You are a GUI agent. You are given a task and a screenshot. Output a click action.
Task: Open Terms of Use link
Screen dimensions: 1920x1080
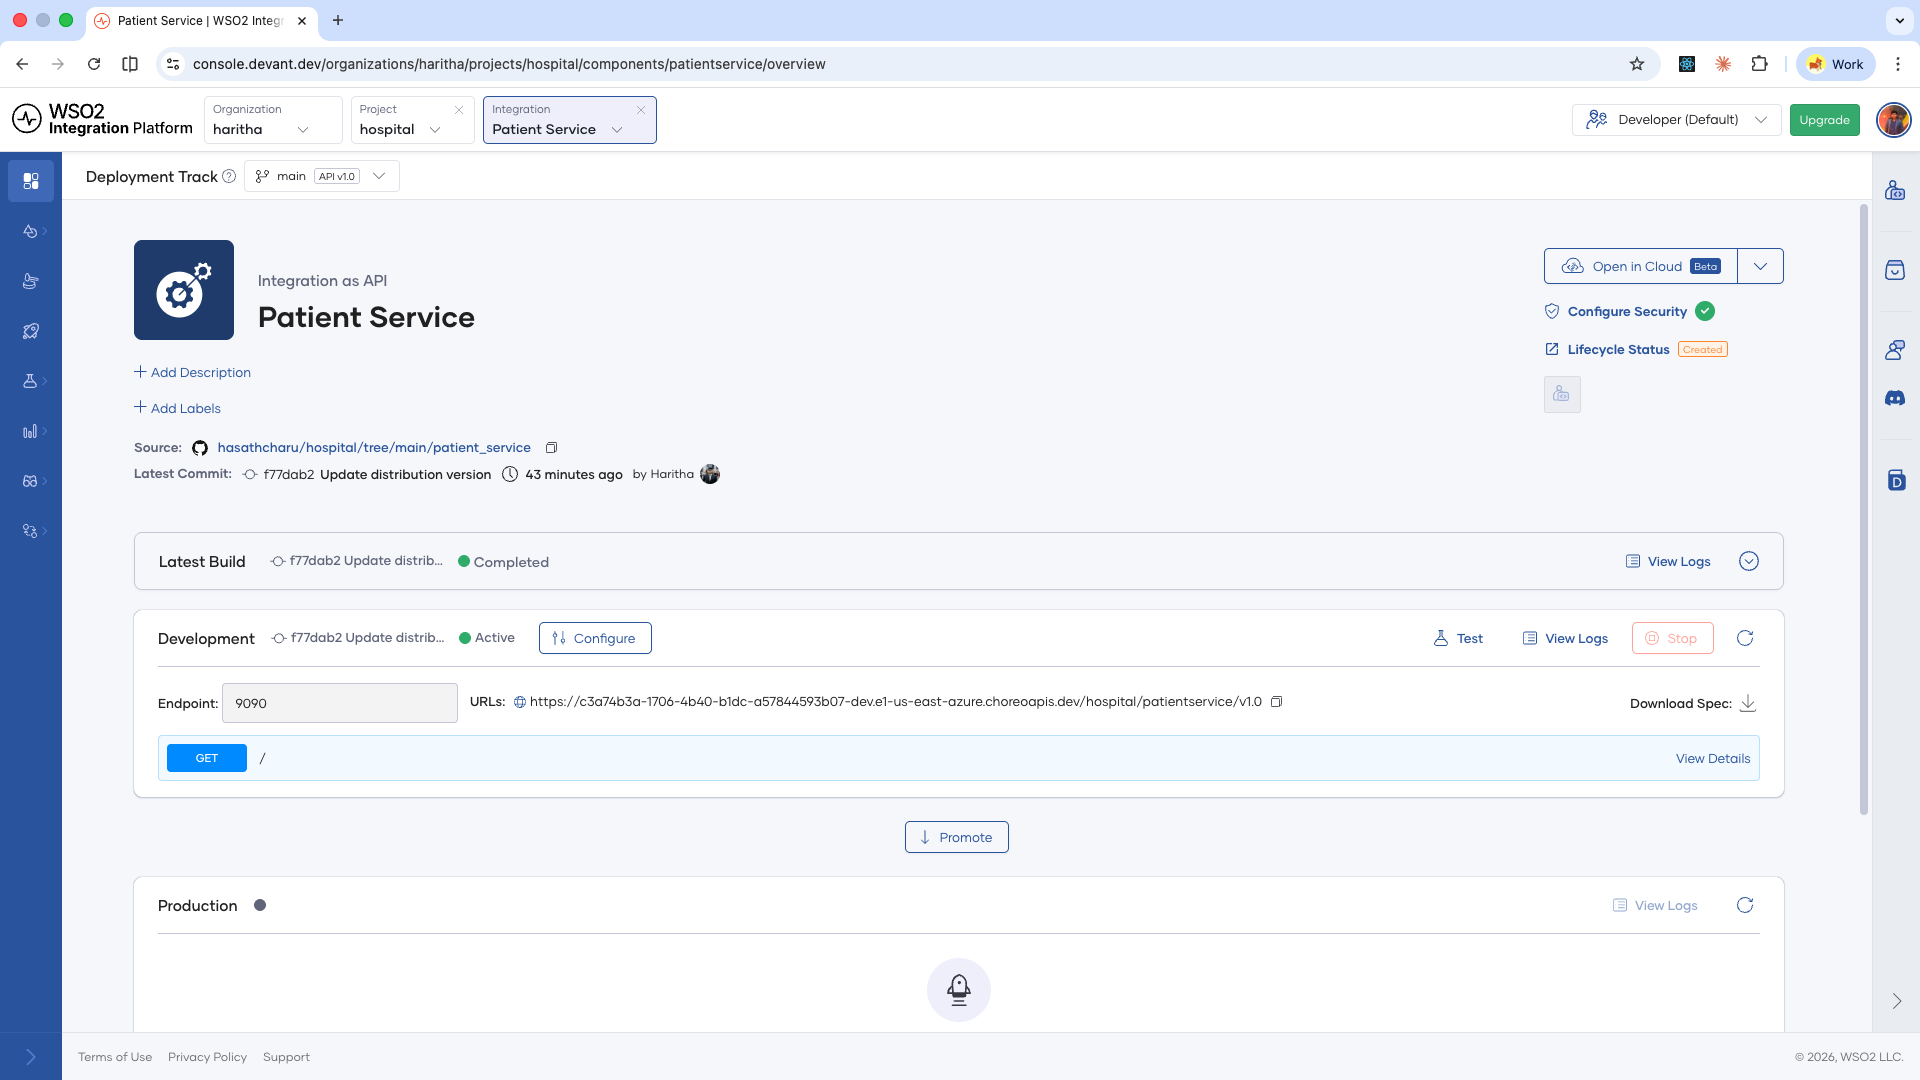tap(115, 1057)
